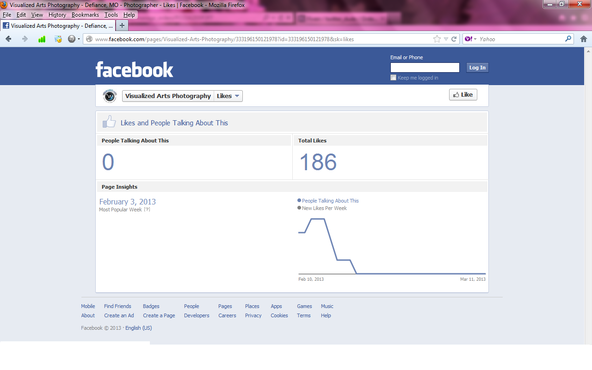This screenshot has height=370, width=592.
Task: Click the About footer link
Action: (x=88, y=316)
